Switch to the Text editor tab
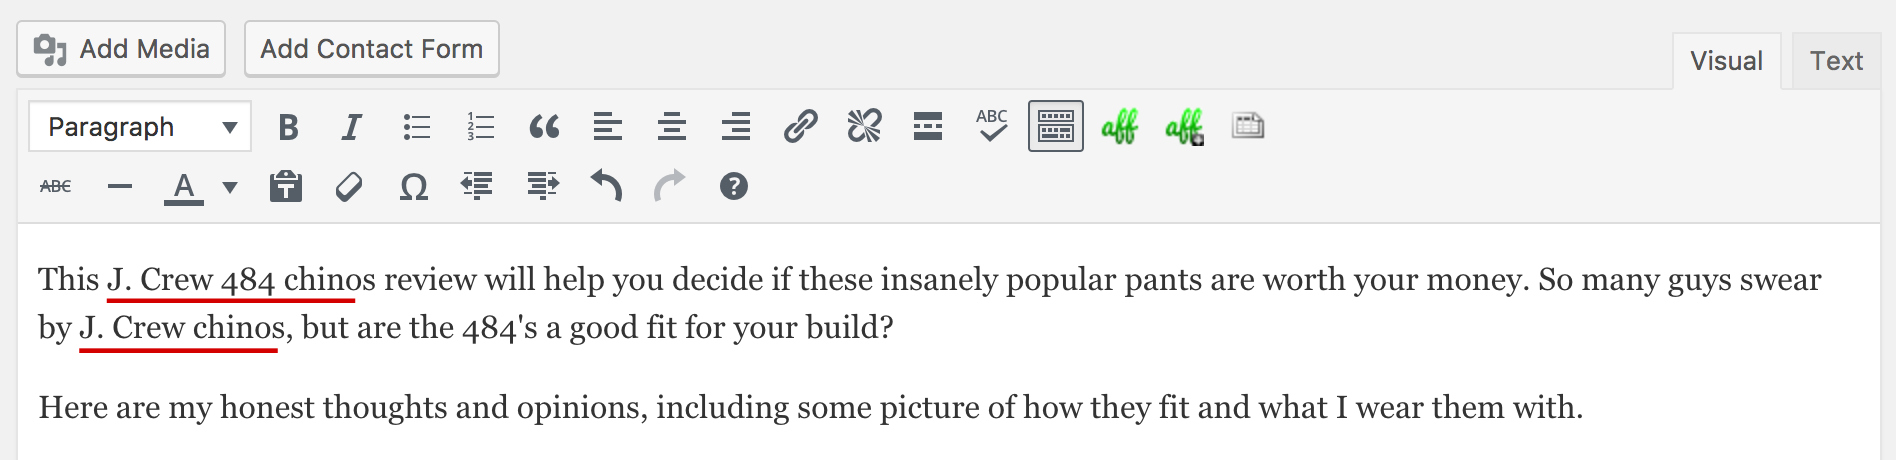The image size is (1896, 460). pos(1836,61)
